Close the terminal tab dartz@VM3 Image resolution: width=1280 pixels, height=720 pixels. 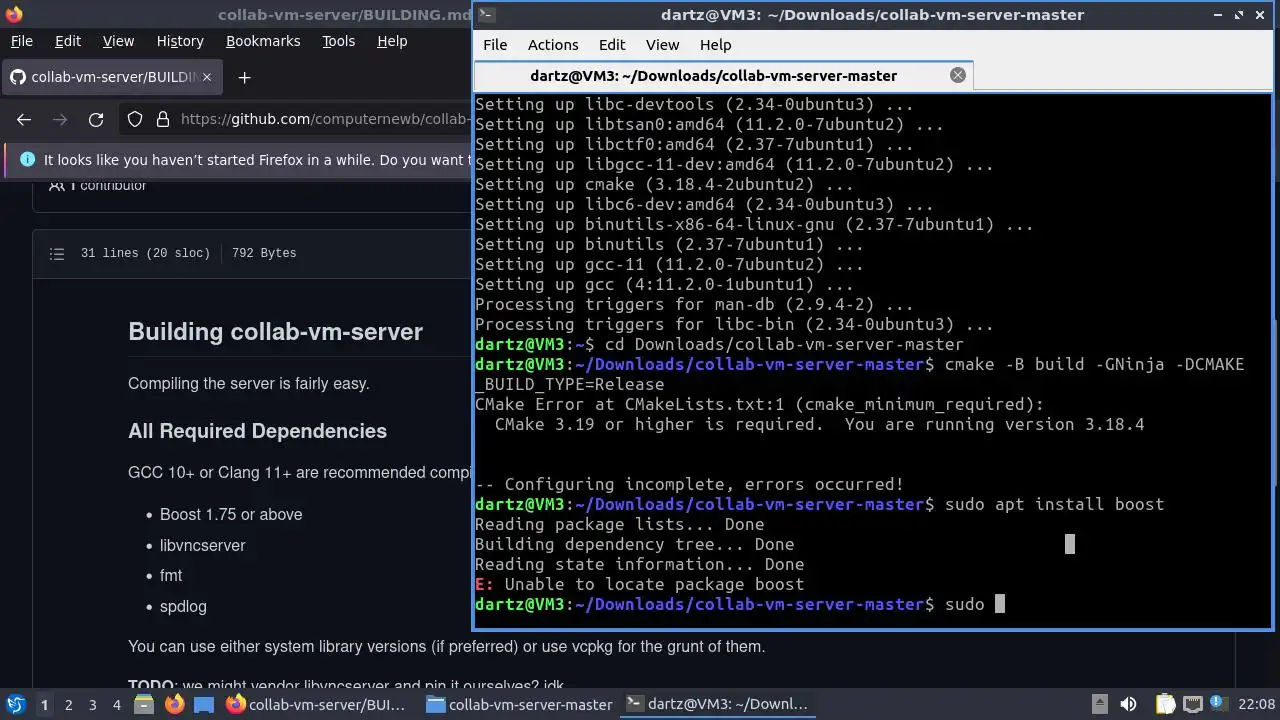click(x=958, y=76)
